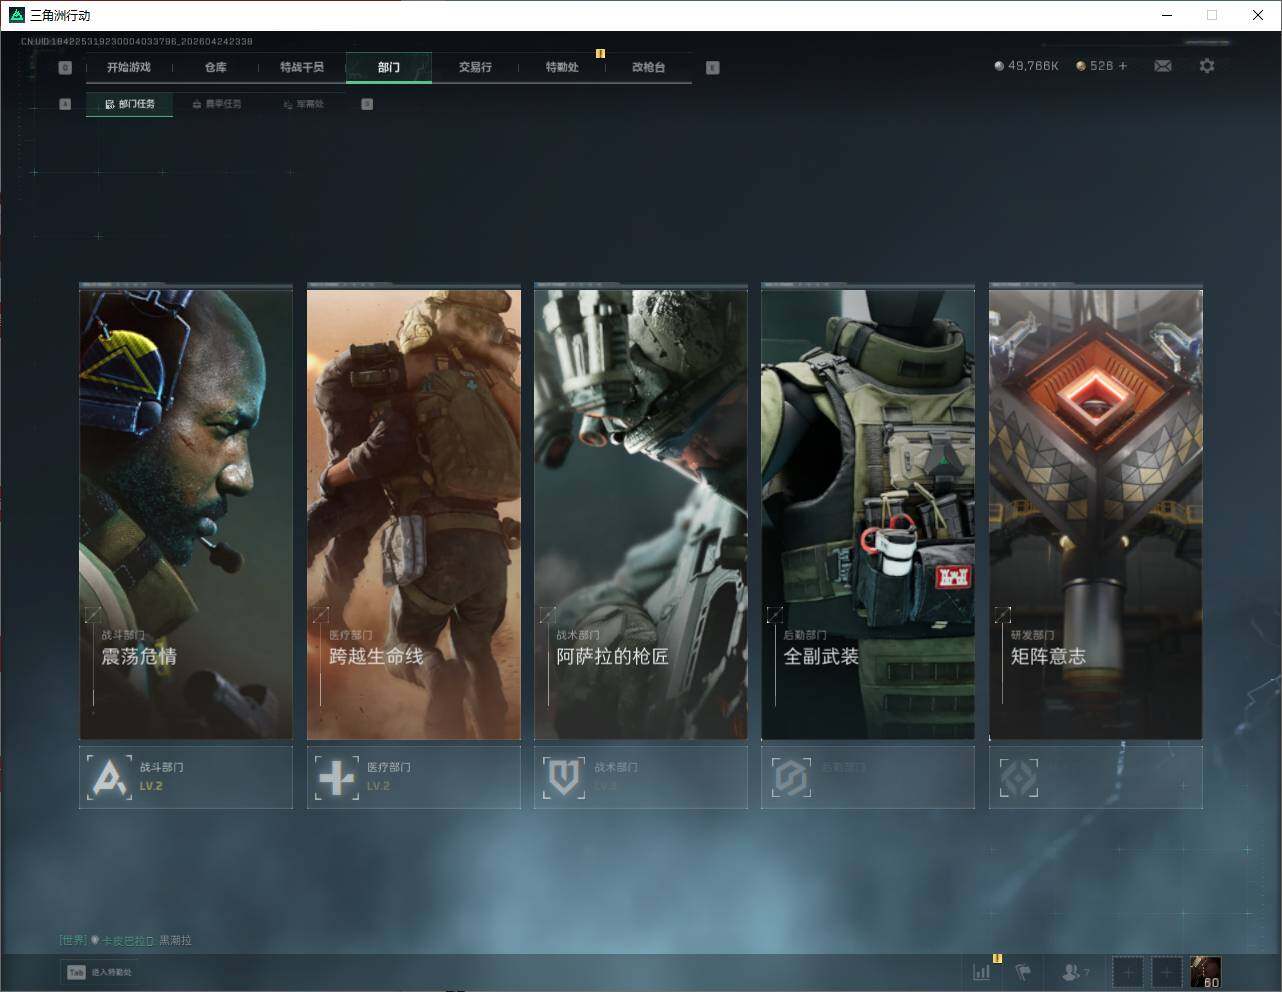Open the stats bar chart icon
Image resolution: width=1282 pixels, height=992 pixels.
click(982, 971)
